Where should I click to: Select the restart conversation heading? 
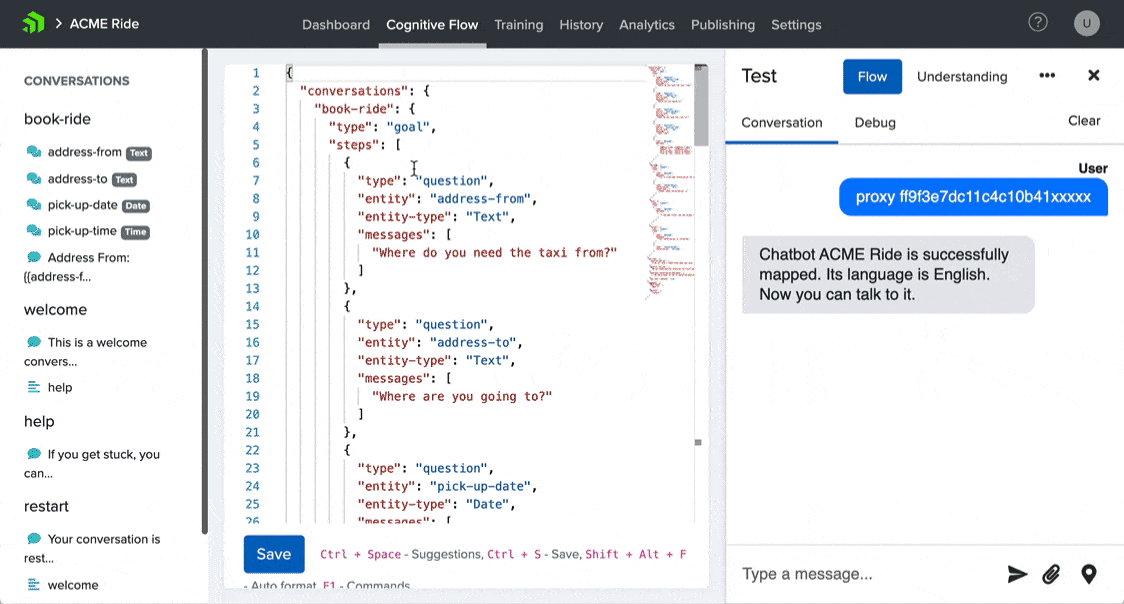[46, 506]
